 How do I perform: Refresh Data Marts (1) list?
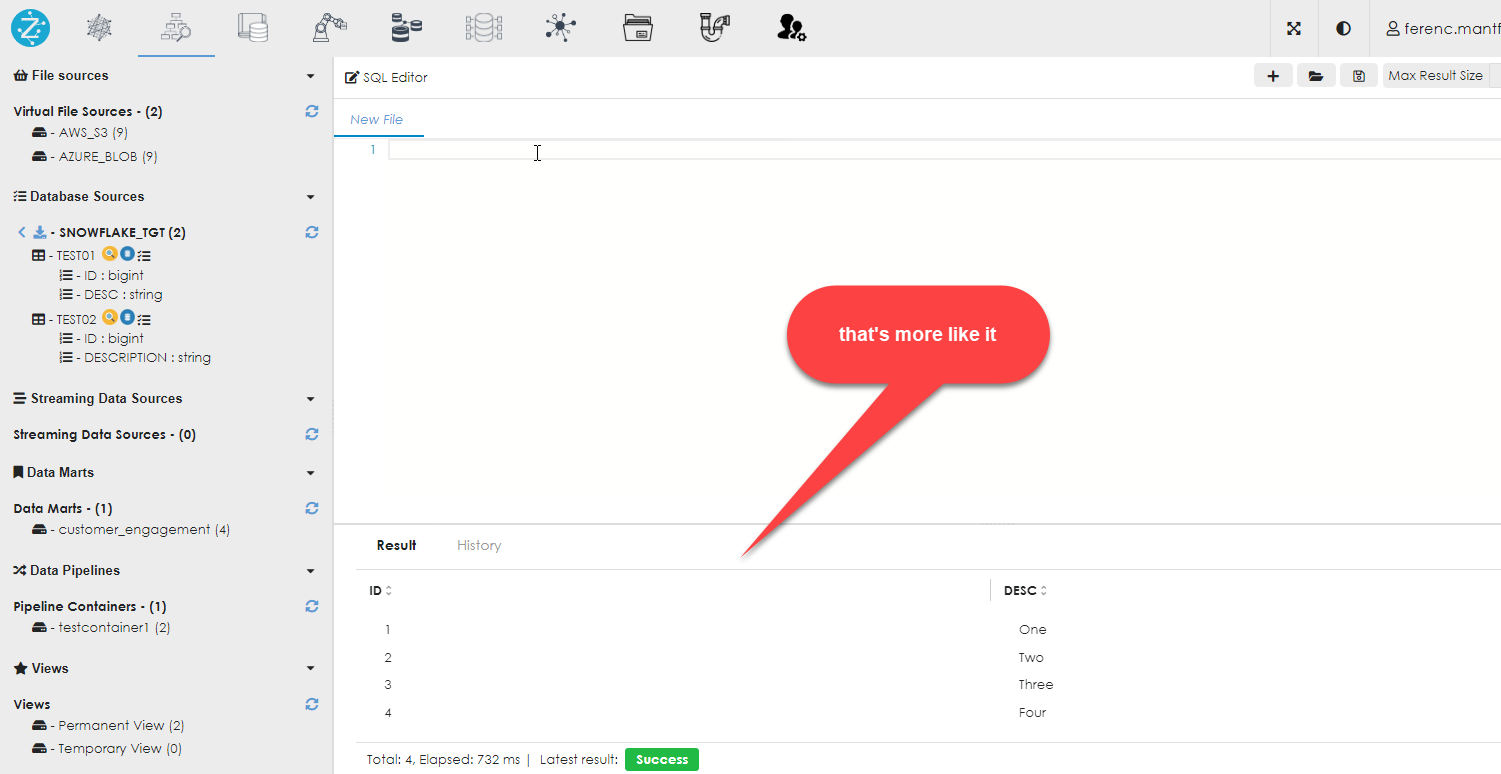pos(312,508)
